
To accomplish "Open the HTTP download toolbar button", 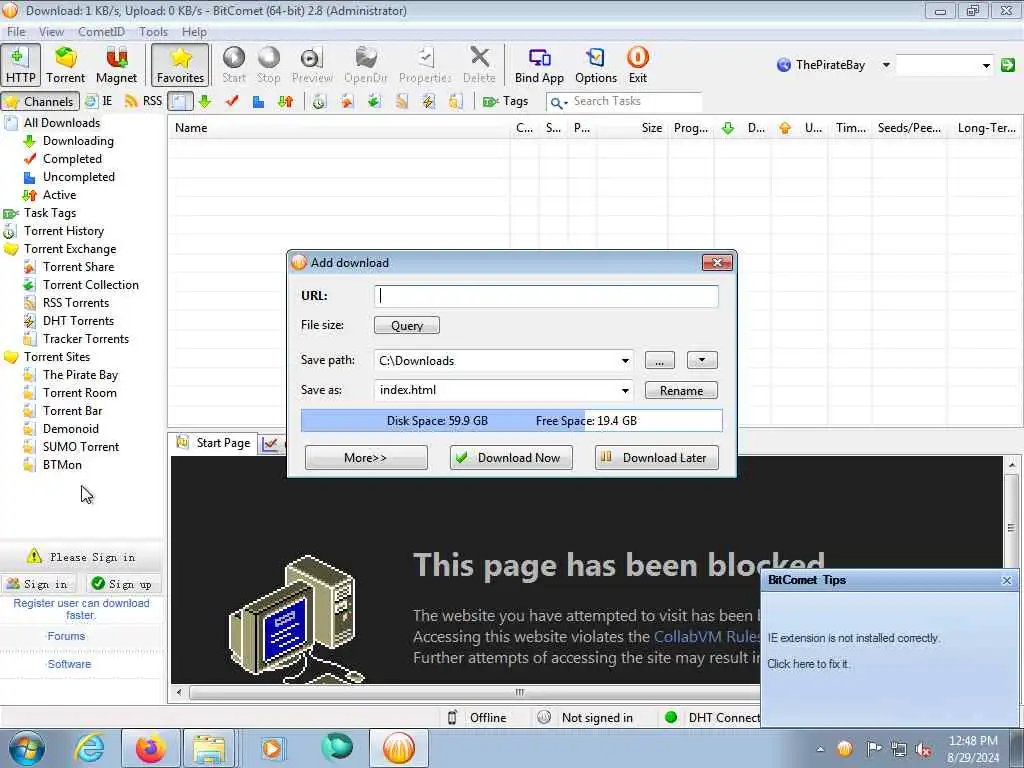I will [20, 65].
